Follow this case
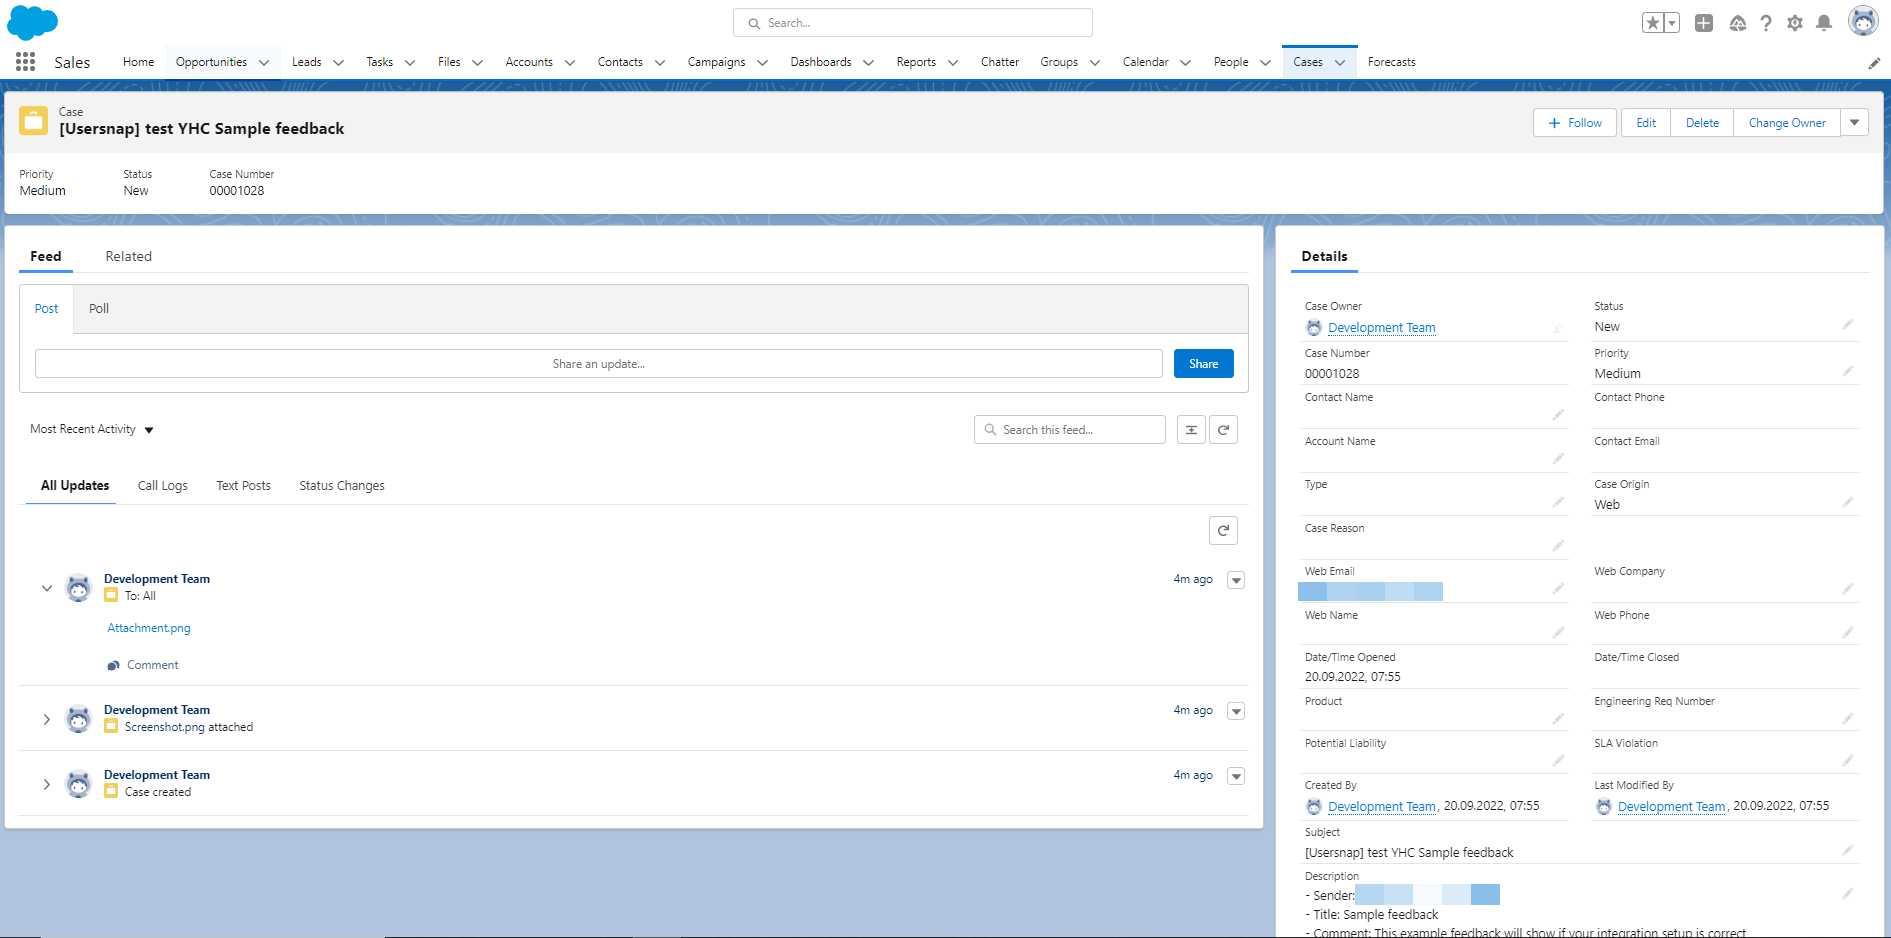This screenshot has width=1891, height=938. [x=1575, y=123]
